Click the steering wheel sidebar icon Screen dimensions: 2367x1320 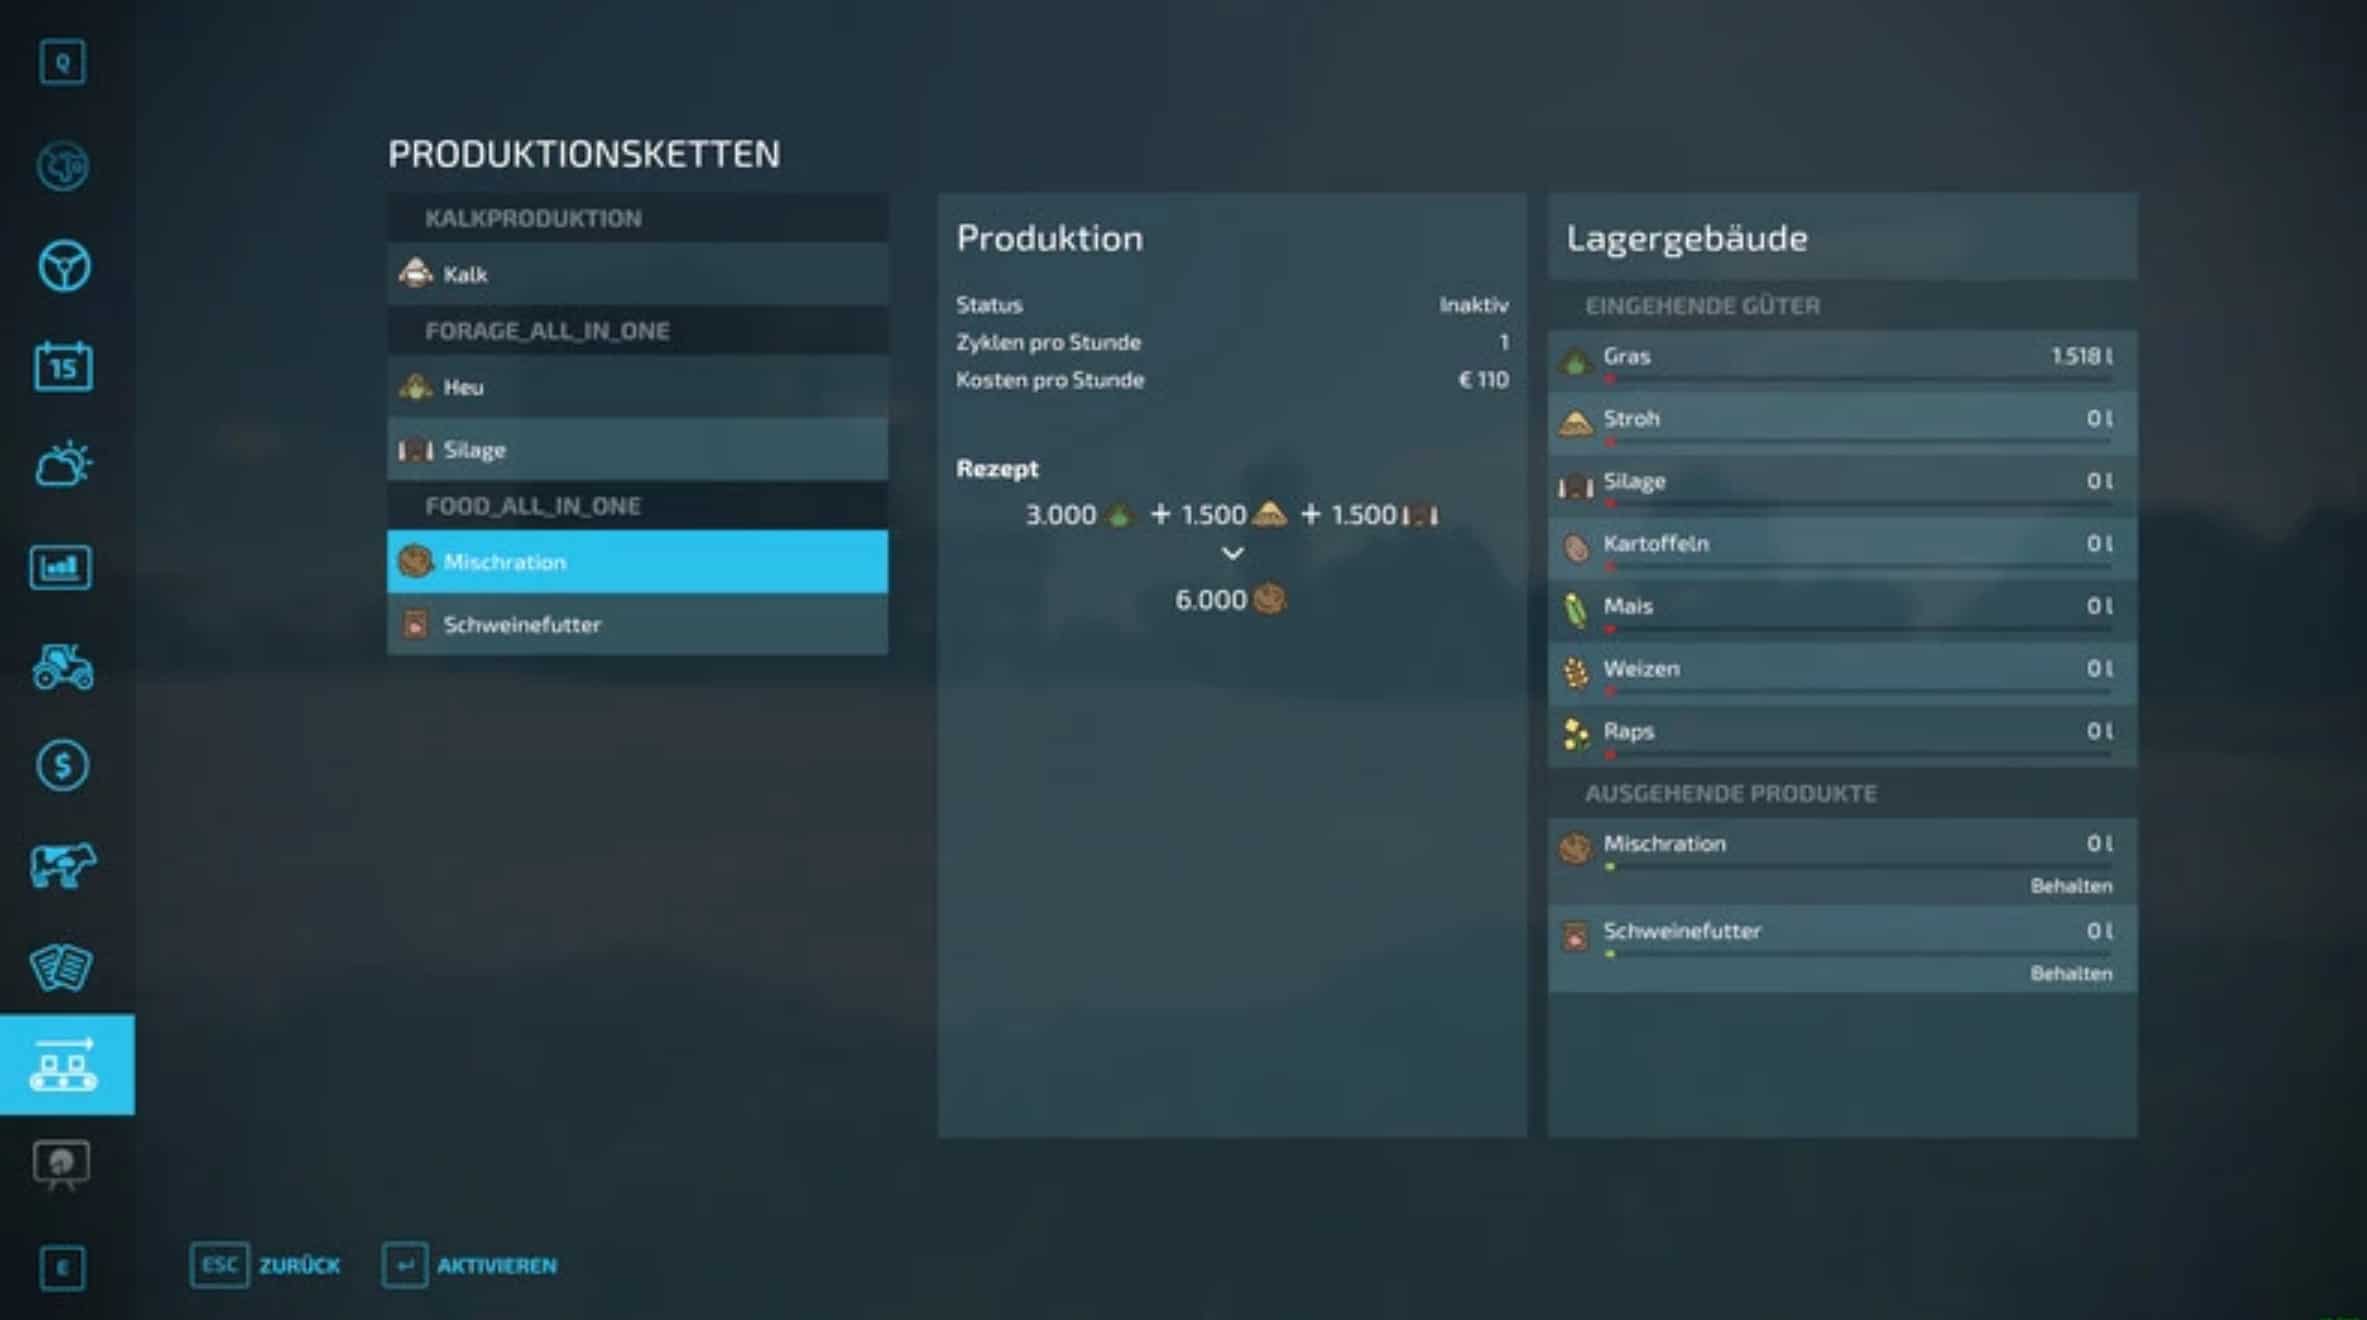click(x=64, y=266)
